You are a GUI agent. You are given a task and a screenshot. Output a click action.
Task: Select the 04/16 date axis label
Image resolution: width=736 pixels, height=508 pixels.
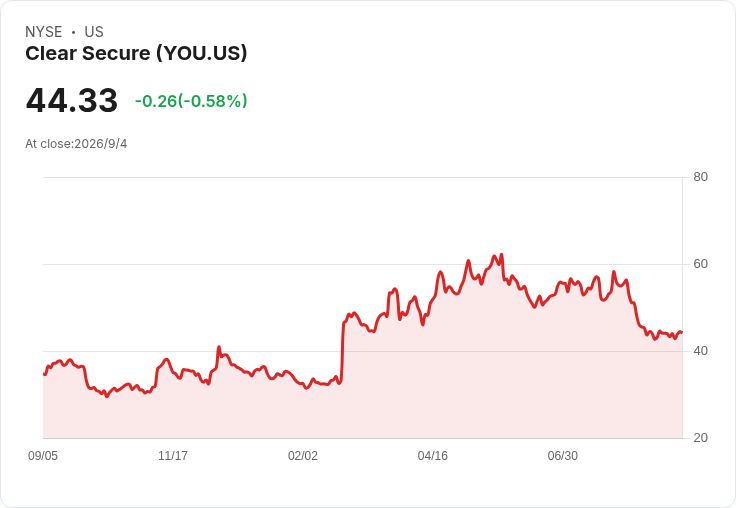pos(433,455)
